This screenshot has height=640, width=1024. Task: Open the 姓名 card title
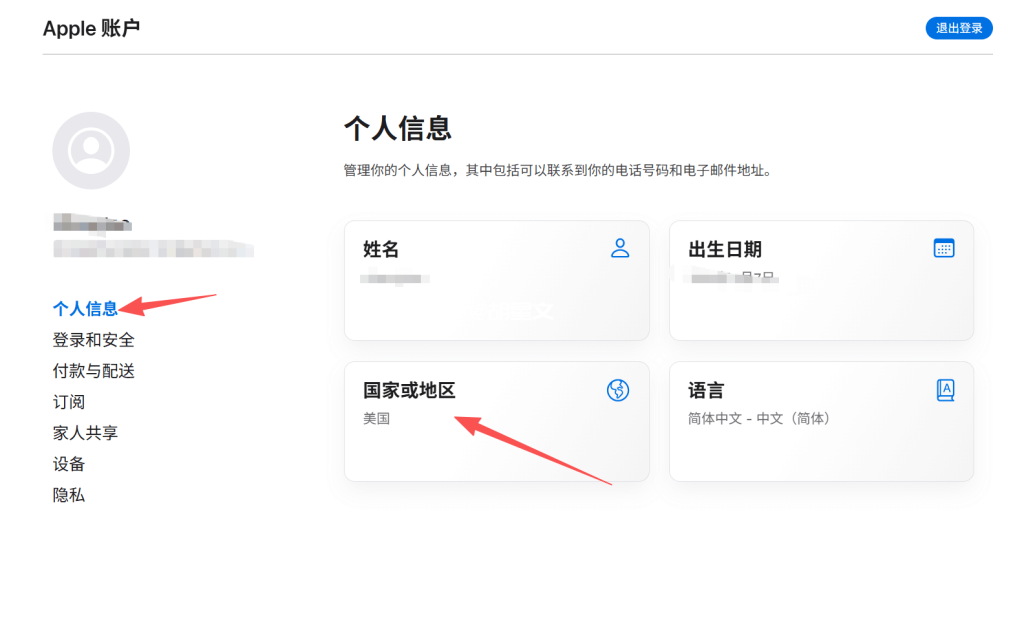381,249
